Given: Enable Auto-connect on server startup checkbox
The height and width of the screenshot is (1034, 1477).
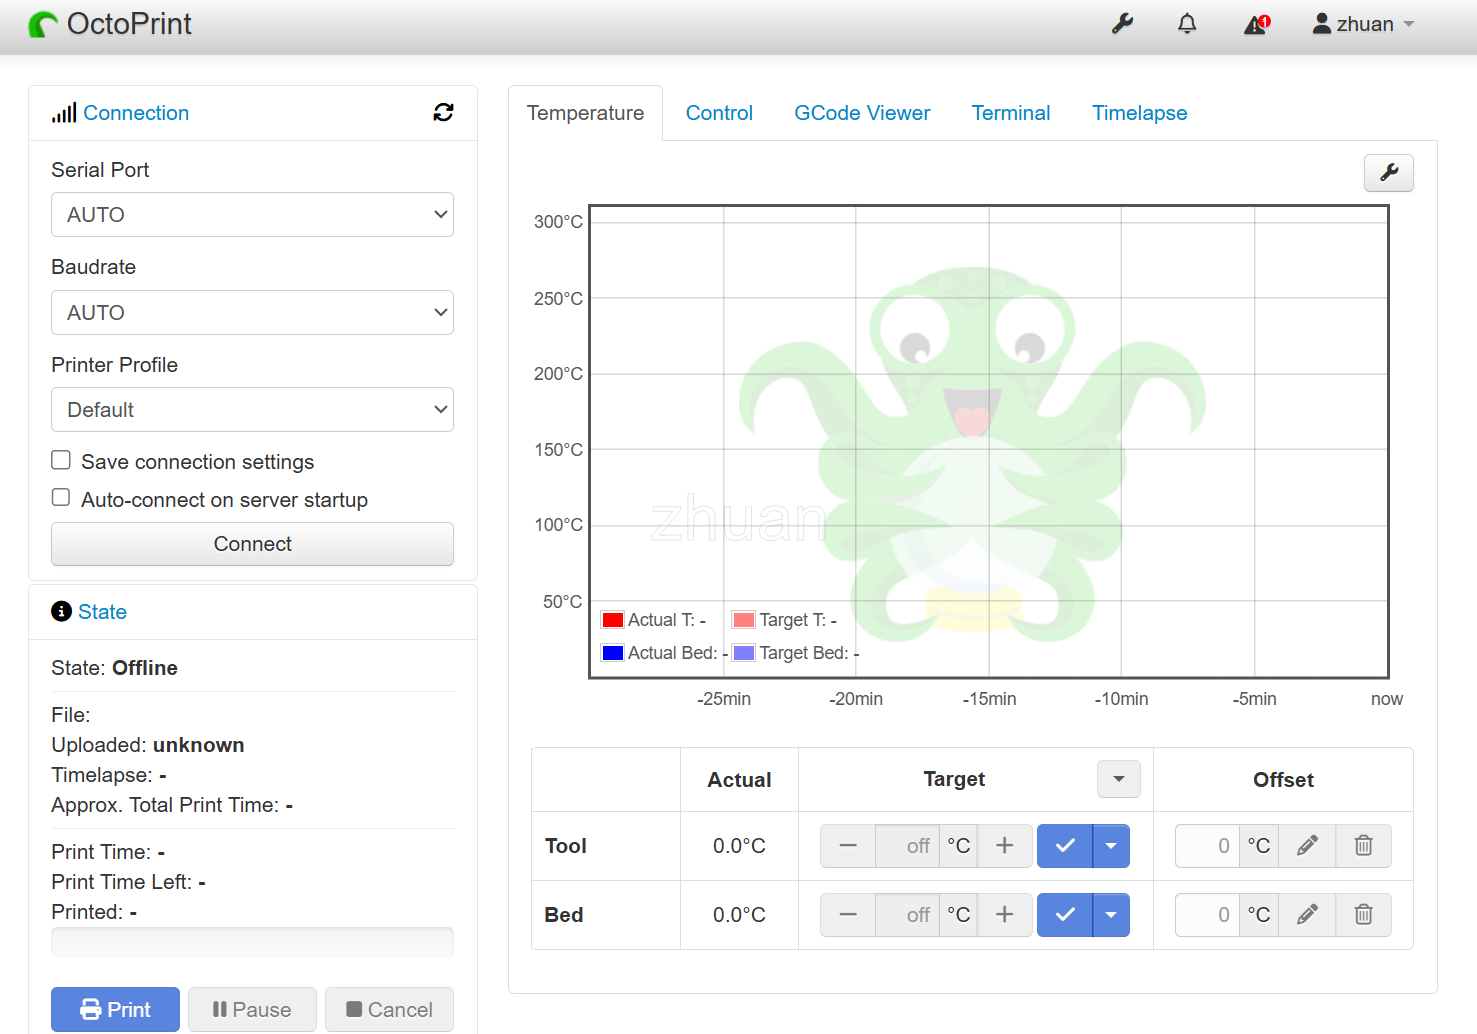Looking at the screenshot, I should [x=61, y=498].
